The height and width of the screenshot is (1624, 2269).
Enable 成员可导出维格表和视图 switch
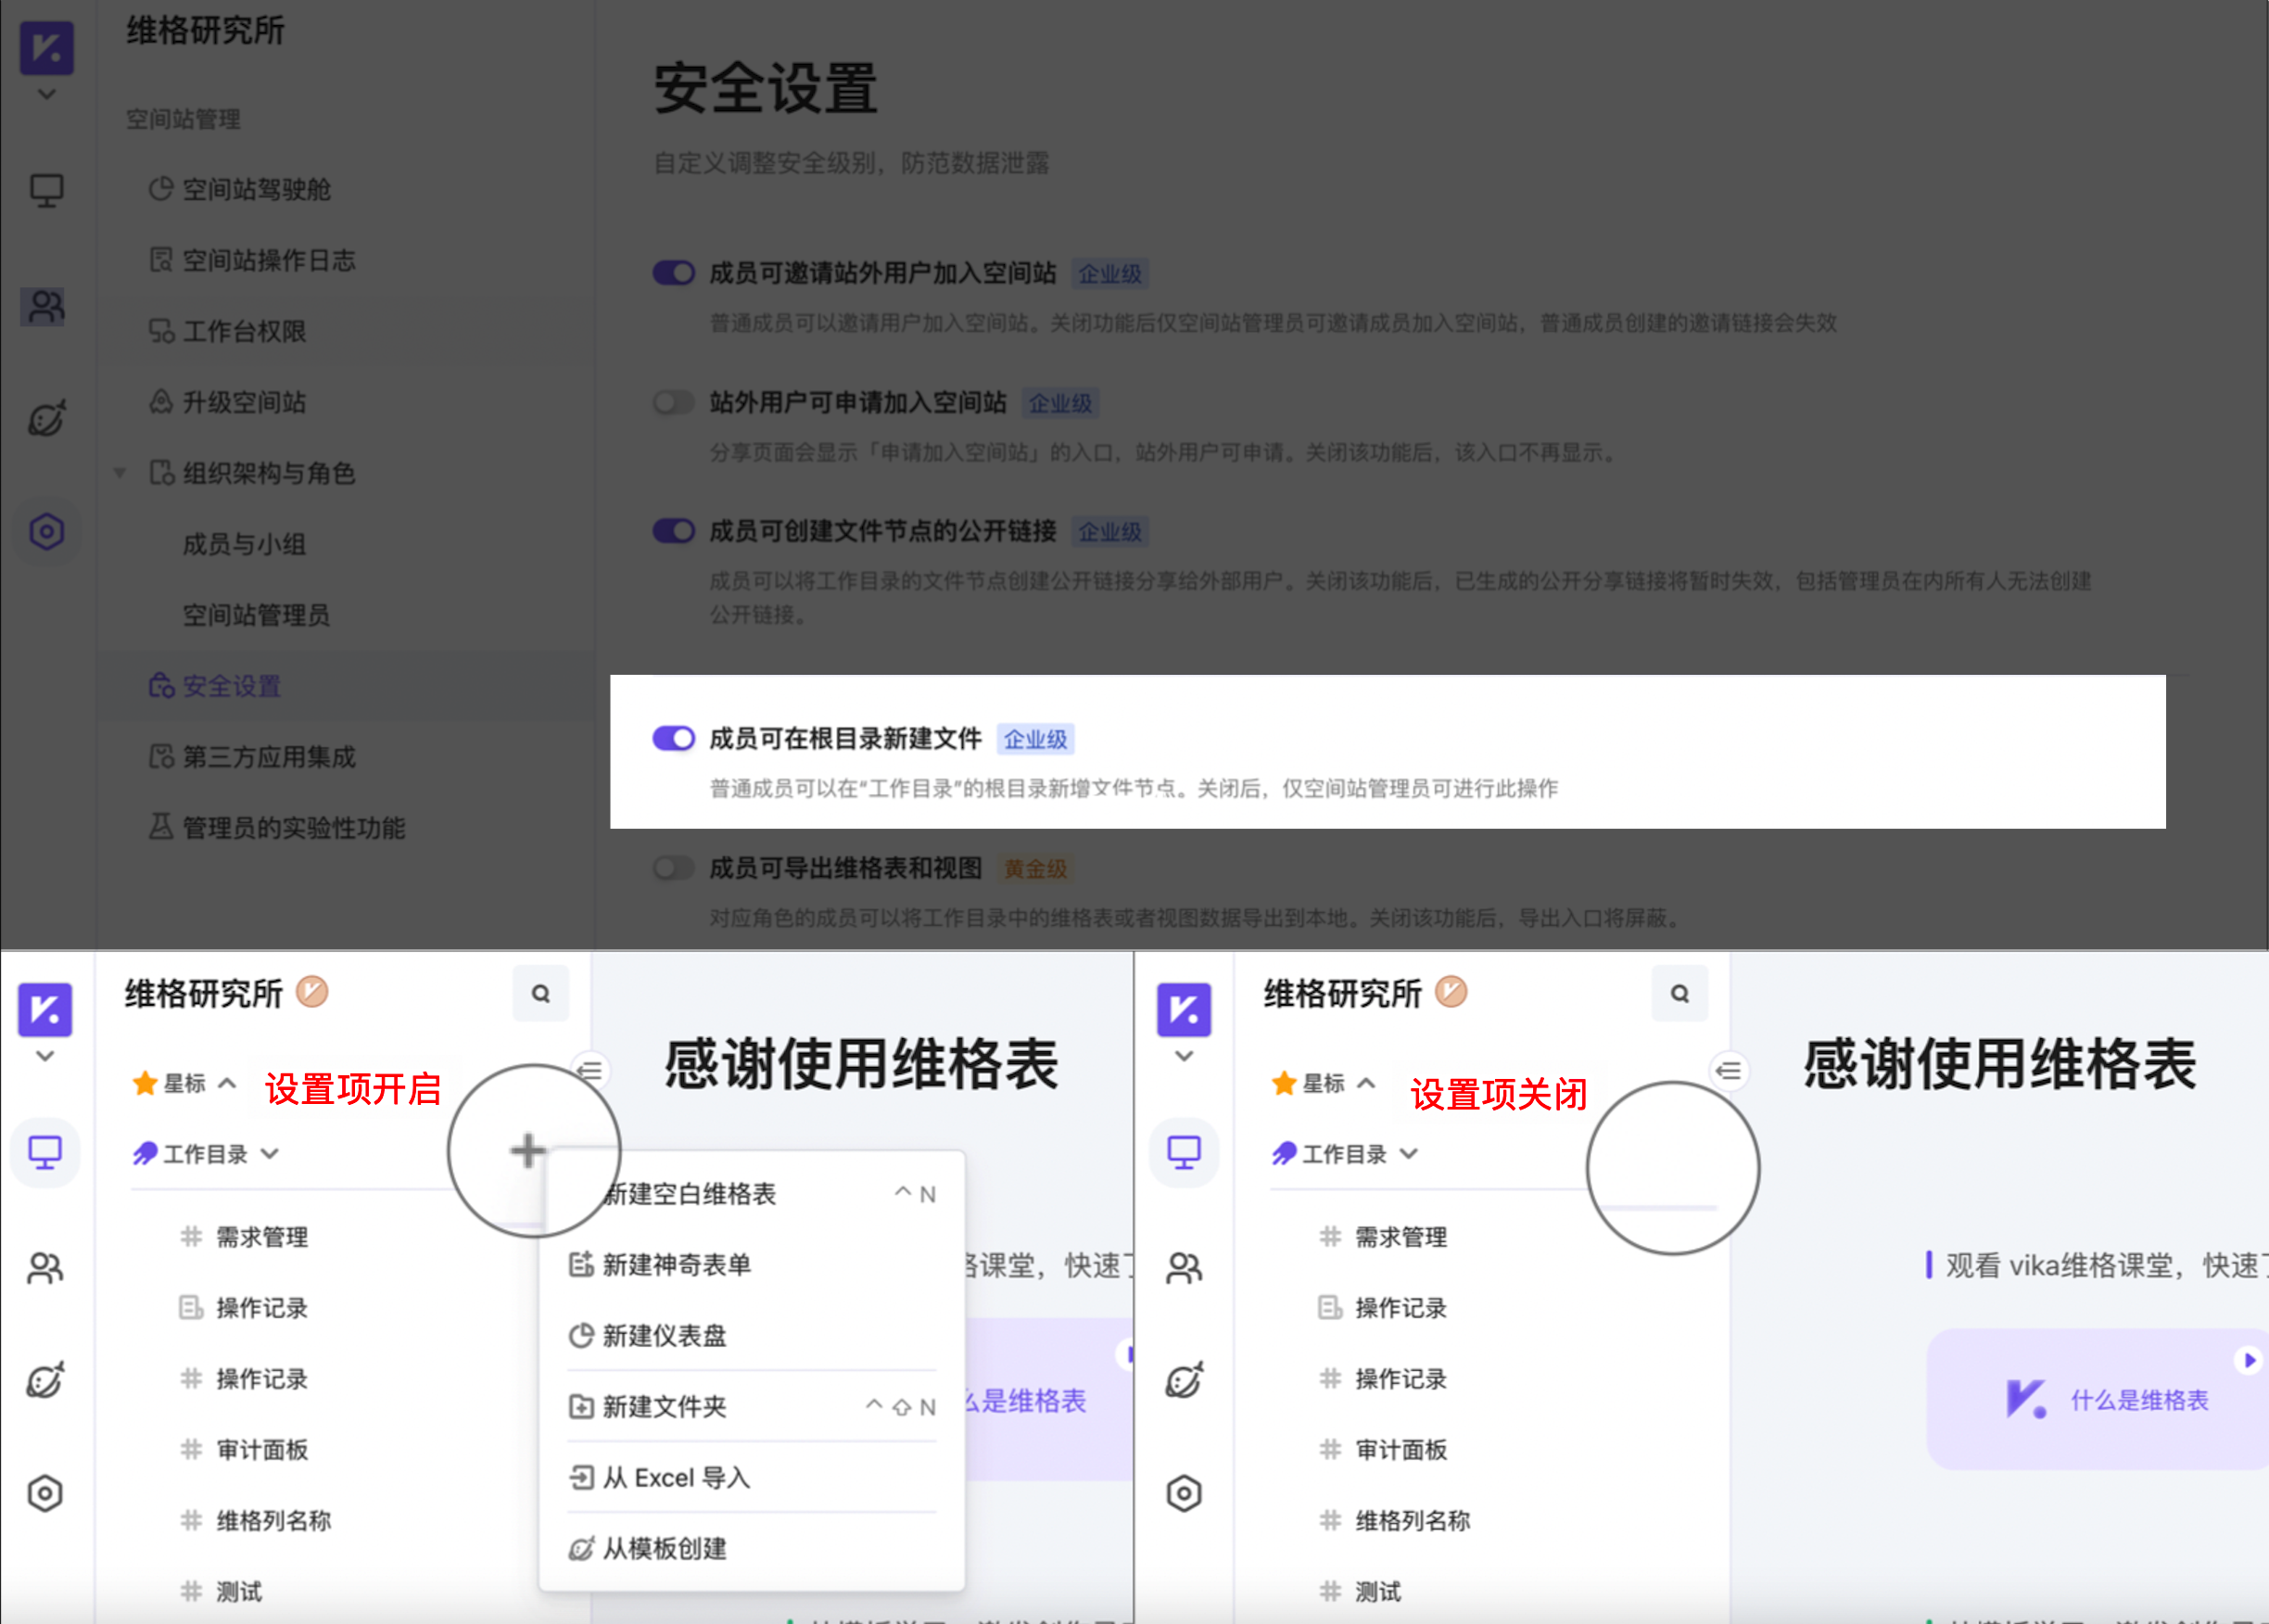coord(674,868)
